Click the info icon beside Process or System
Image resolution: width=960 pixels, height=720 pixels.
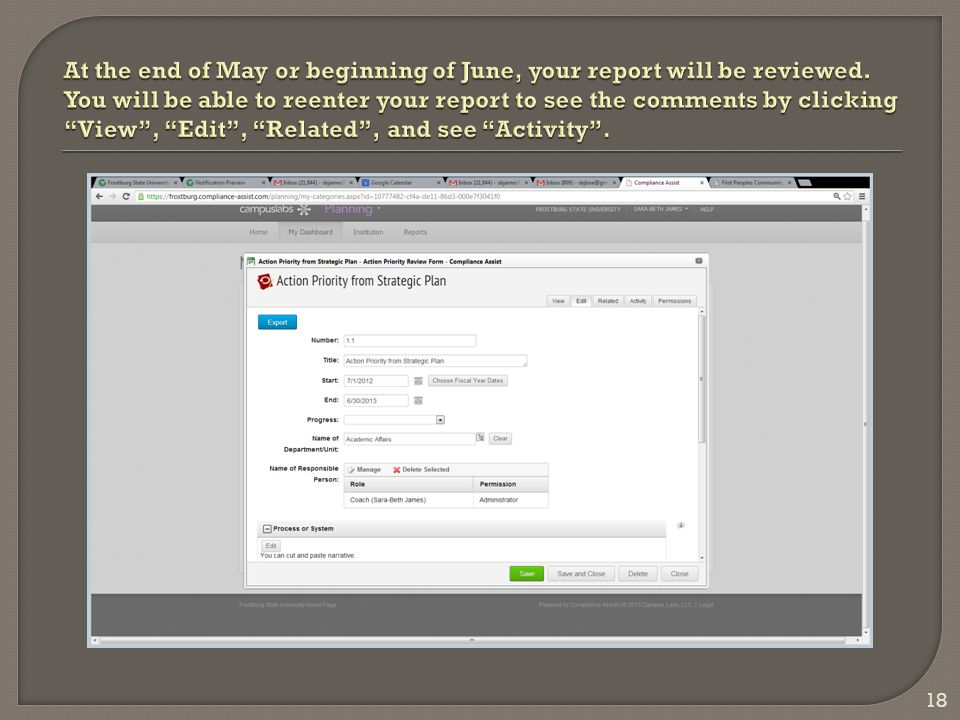(681, 525)
